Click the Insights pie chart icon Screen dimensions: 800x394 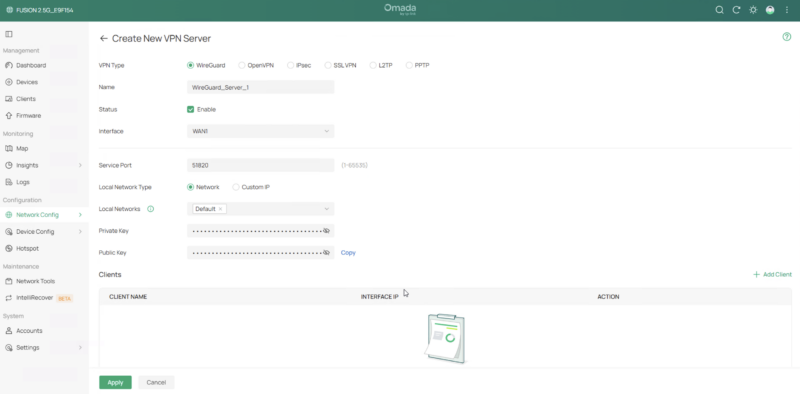9,165
